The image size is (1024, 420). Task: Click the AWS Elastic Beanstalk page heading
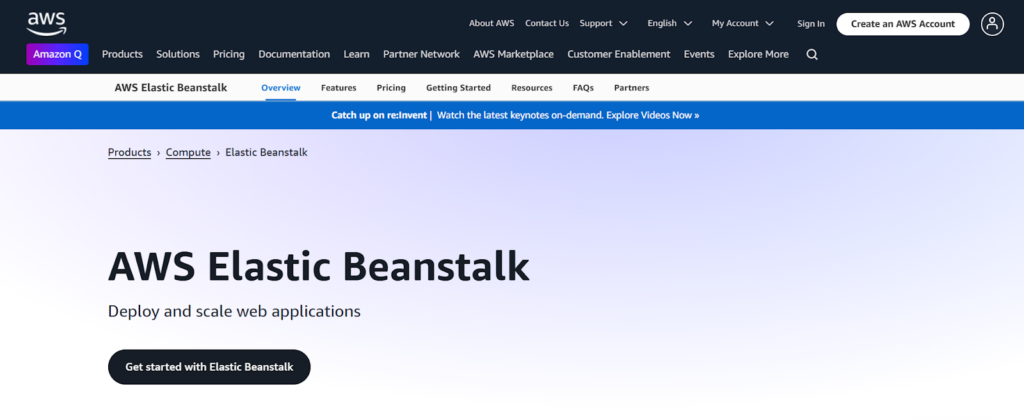click(319, 267)
